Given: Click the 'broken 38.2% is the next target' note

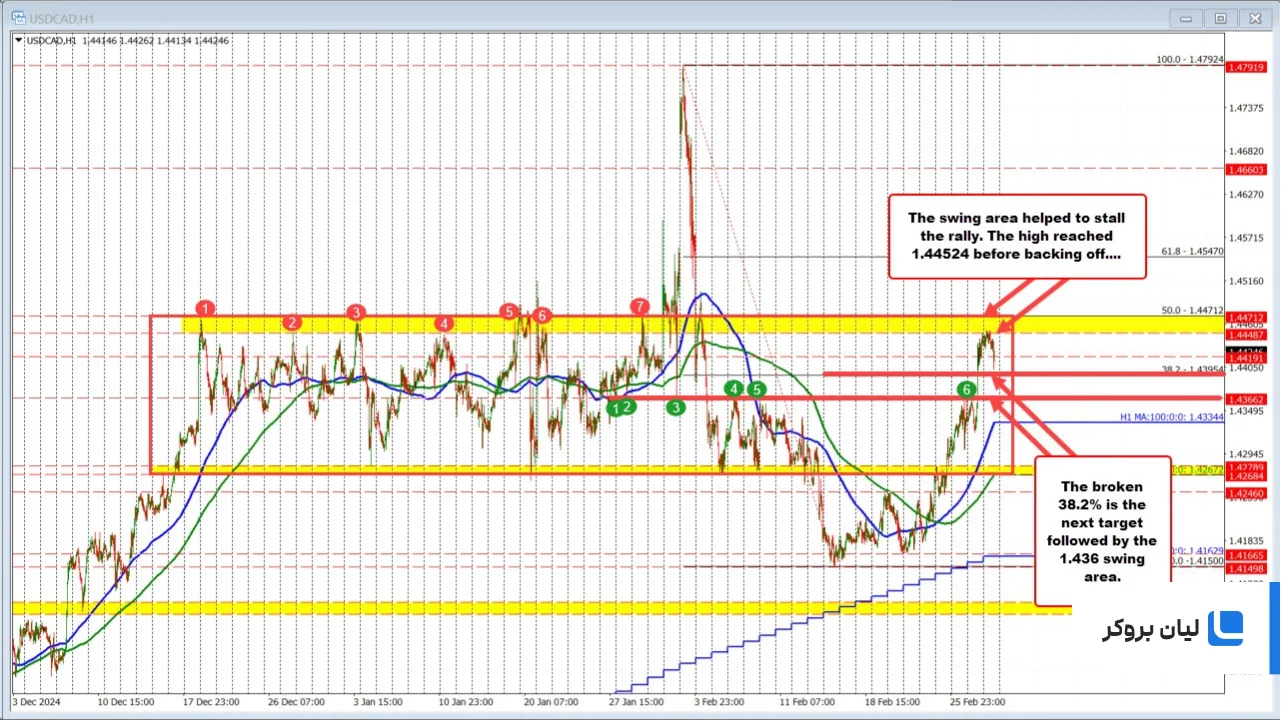Looking at the screenshot, I should tap(1101, 531).
